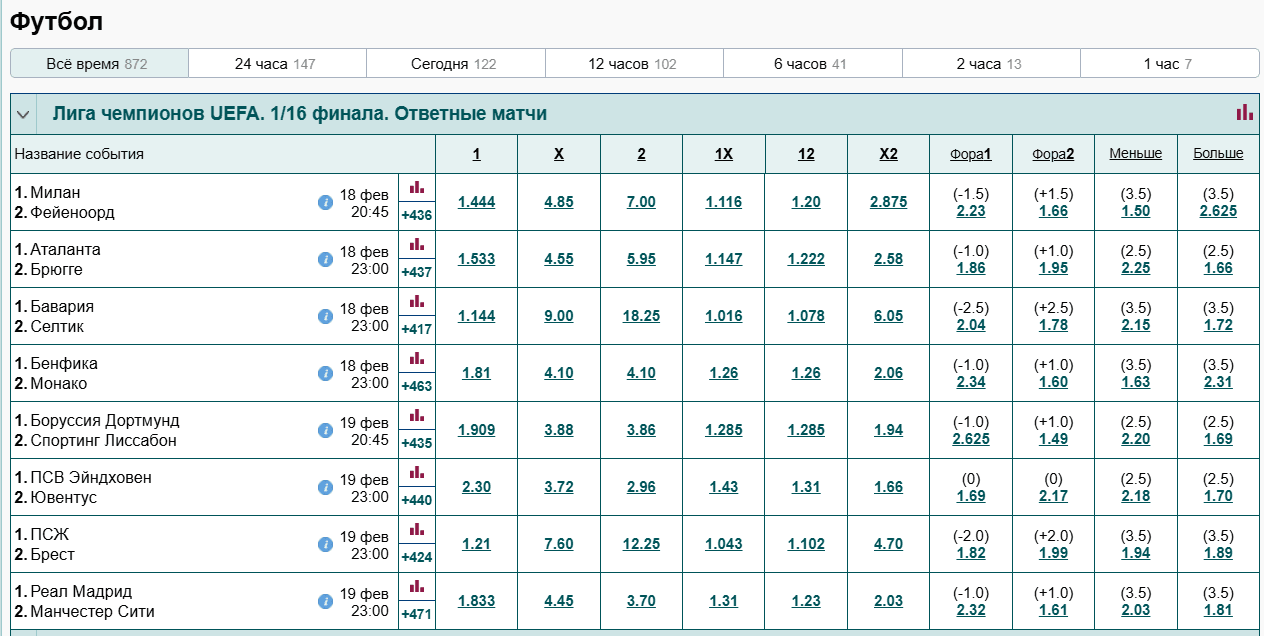This screenshot has height=636, width=1264.
Task: Sort by the X2 column header
Action: click(888, 154)
